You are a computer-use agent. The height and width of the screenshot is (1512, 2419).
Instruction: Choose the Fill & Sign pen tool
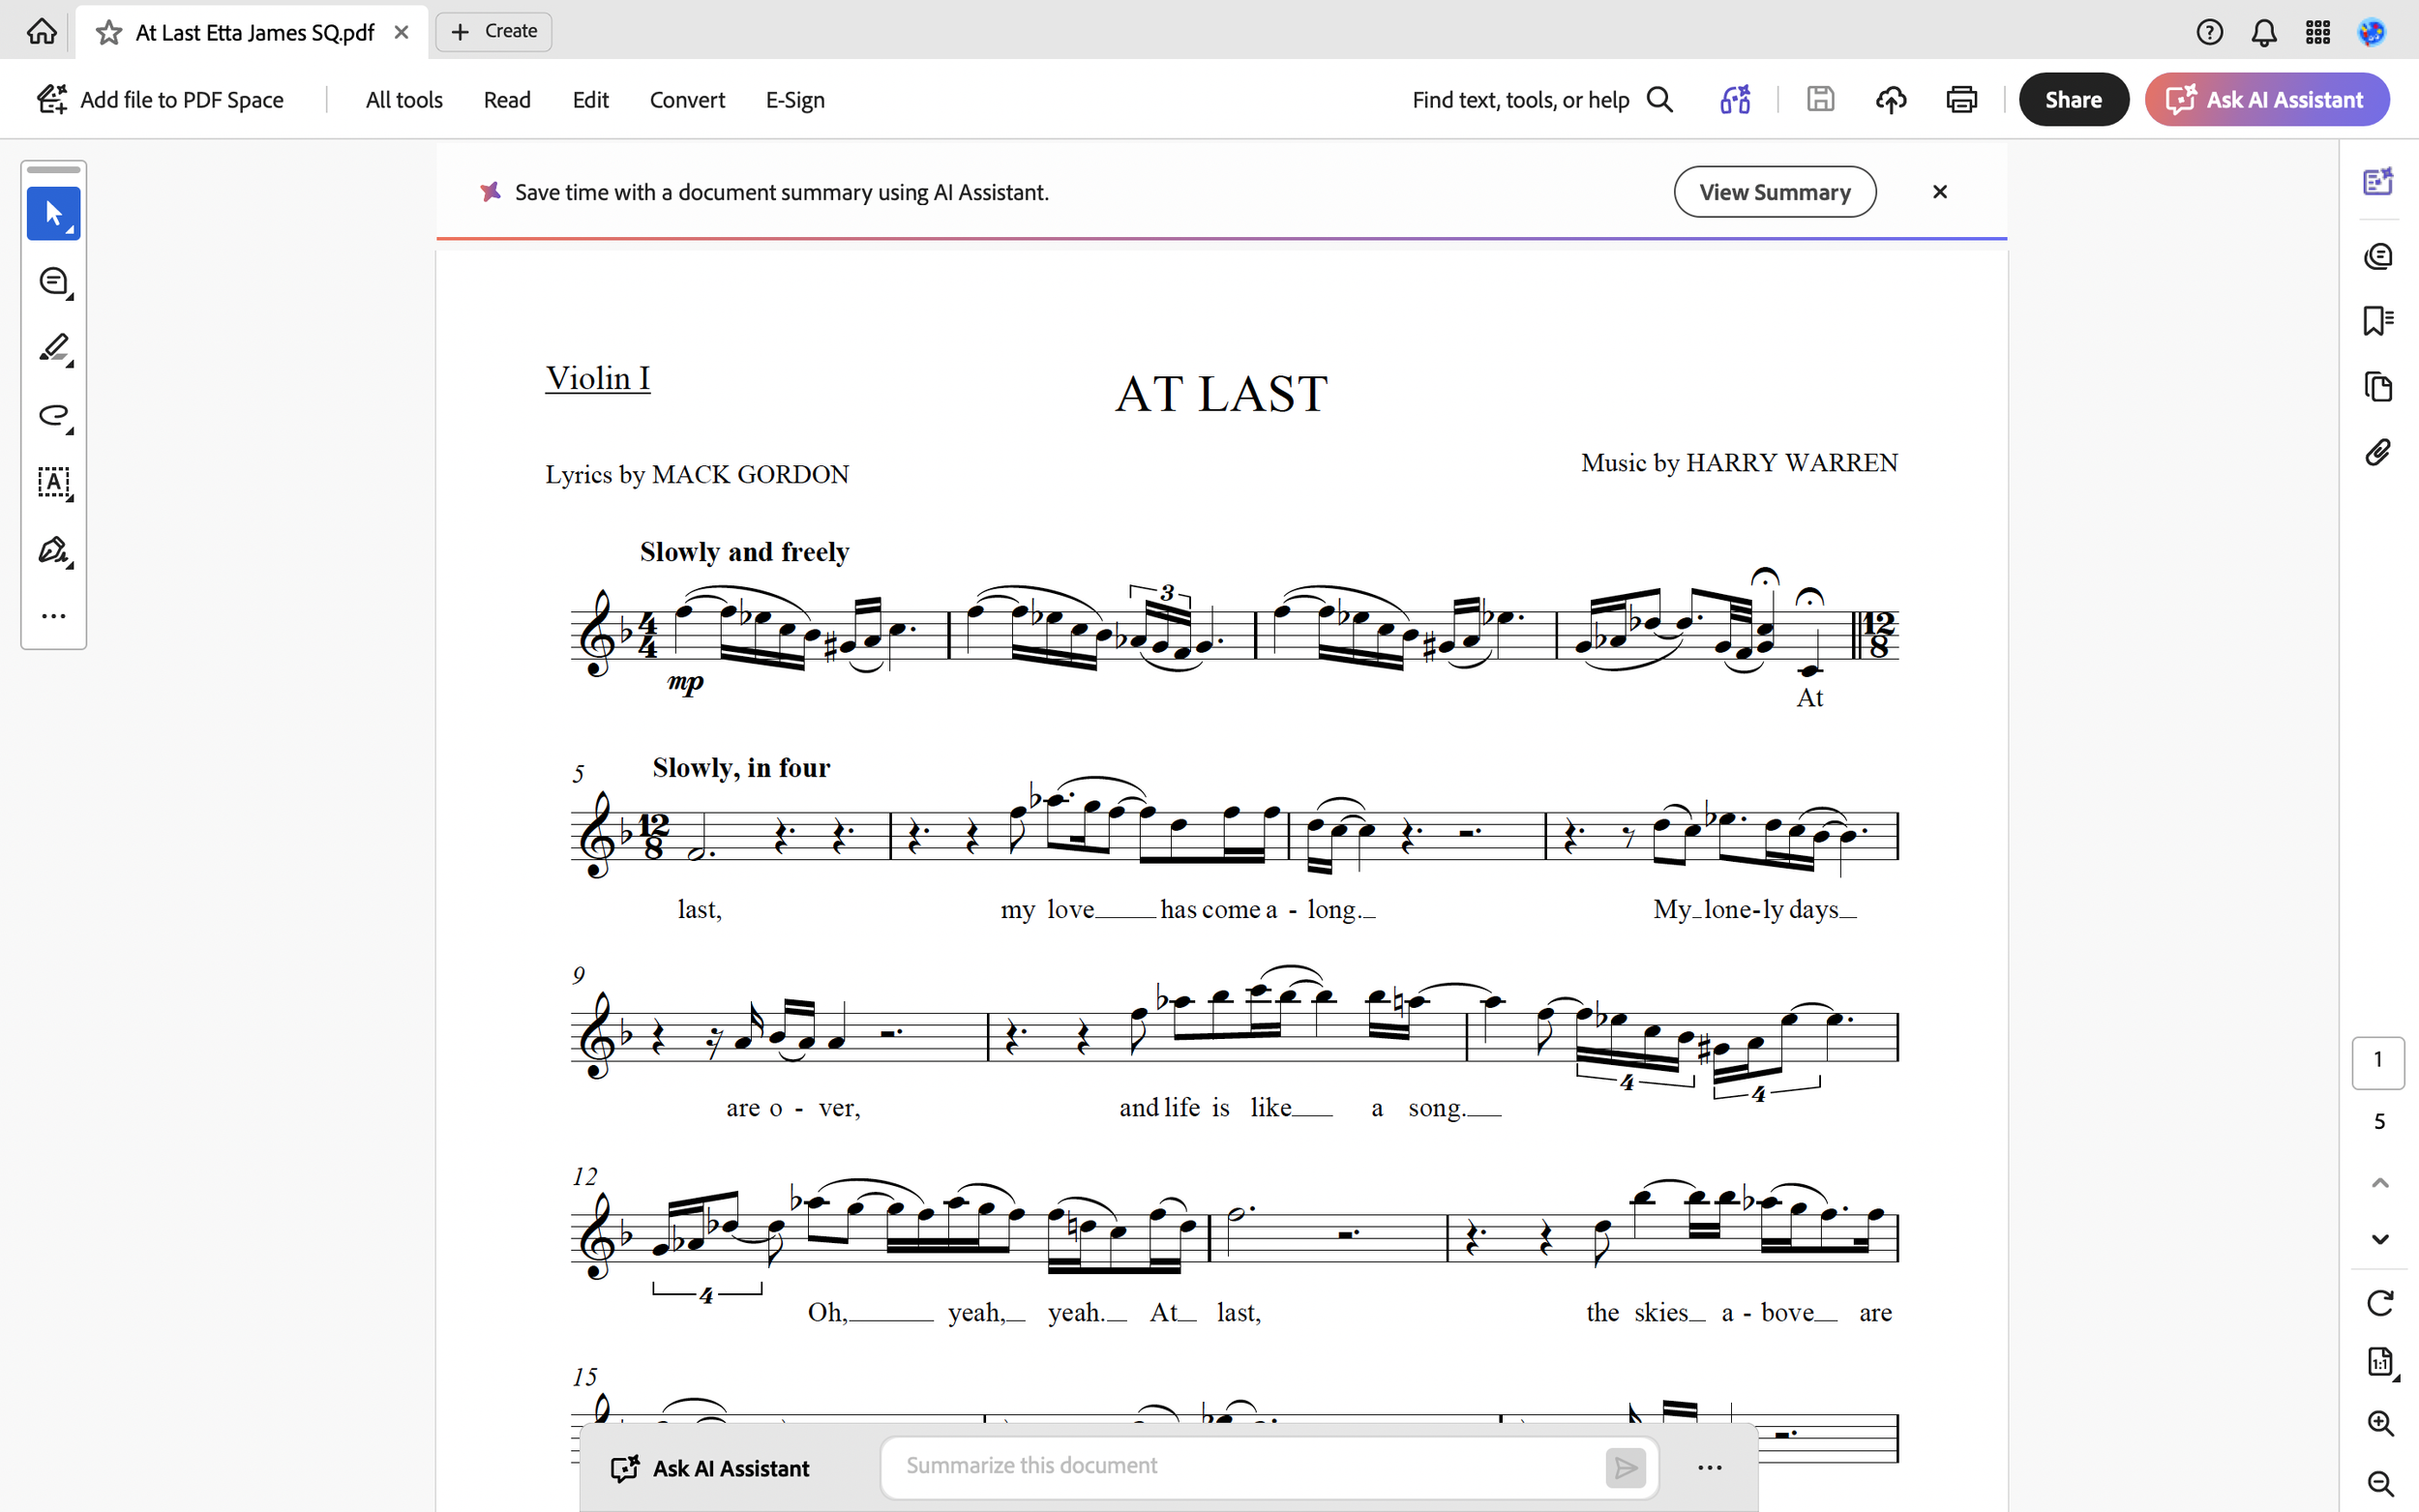pos(54,550)
